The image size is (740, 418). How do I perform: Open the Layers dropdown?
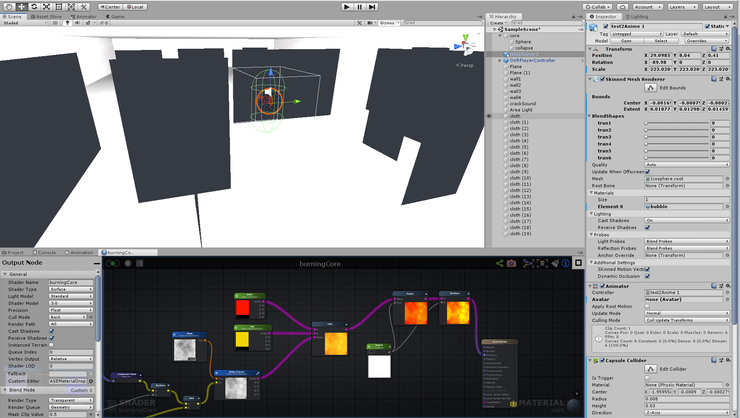682,7
